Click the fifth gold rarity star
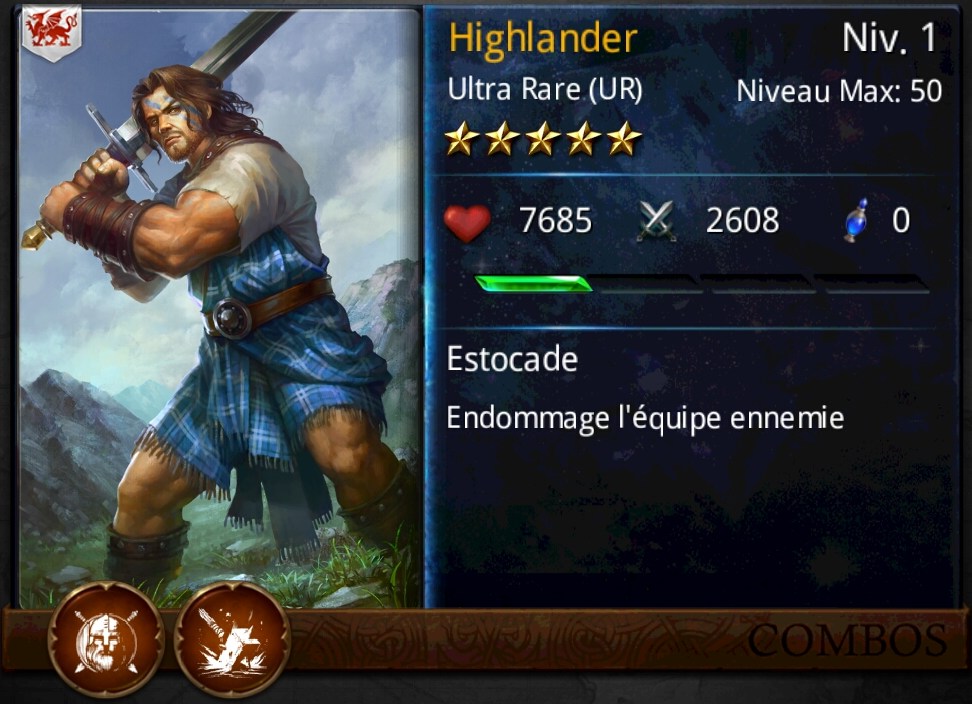 [624, 138]
